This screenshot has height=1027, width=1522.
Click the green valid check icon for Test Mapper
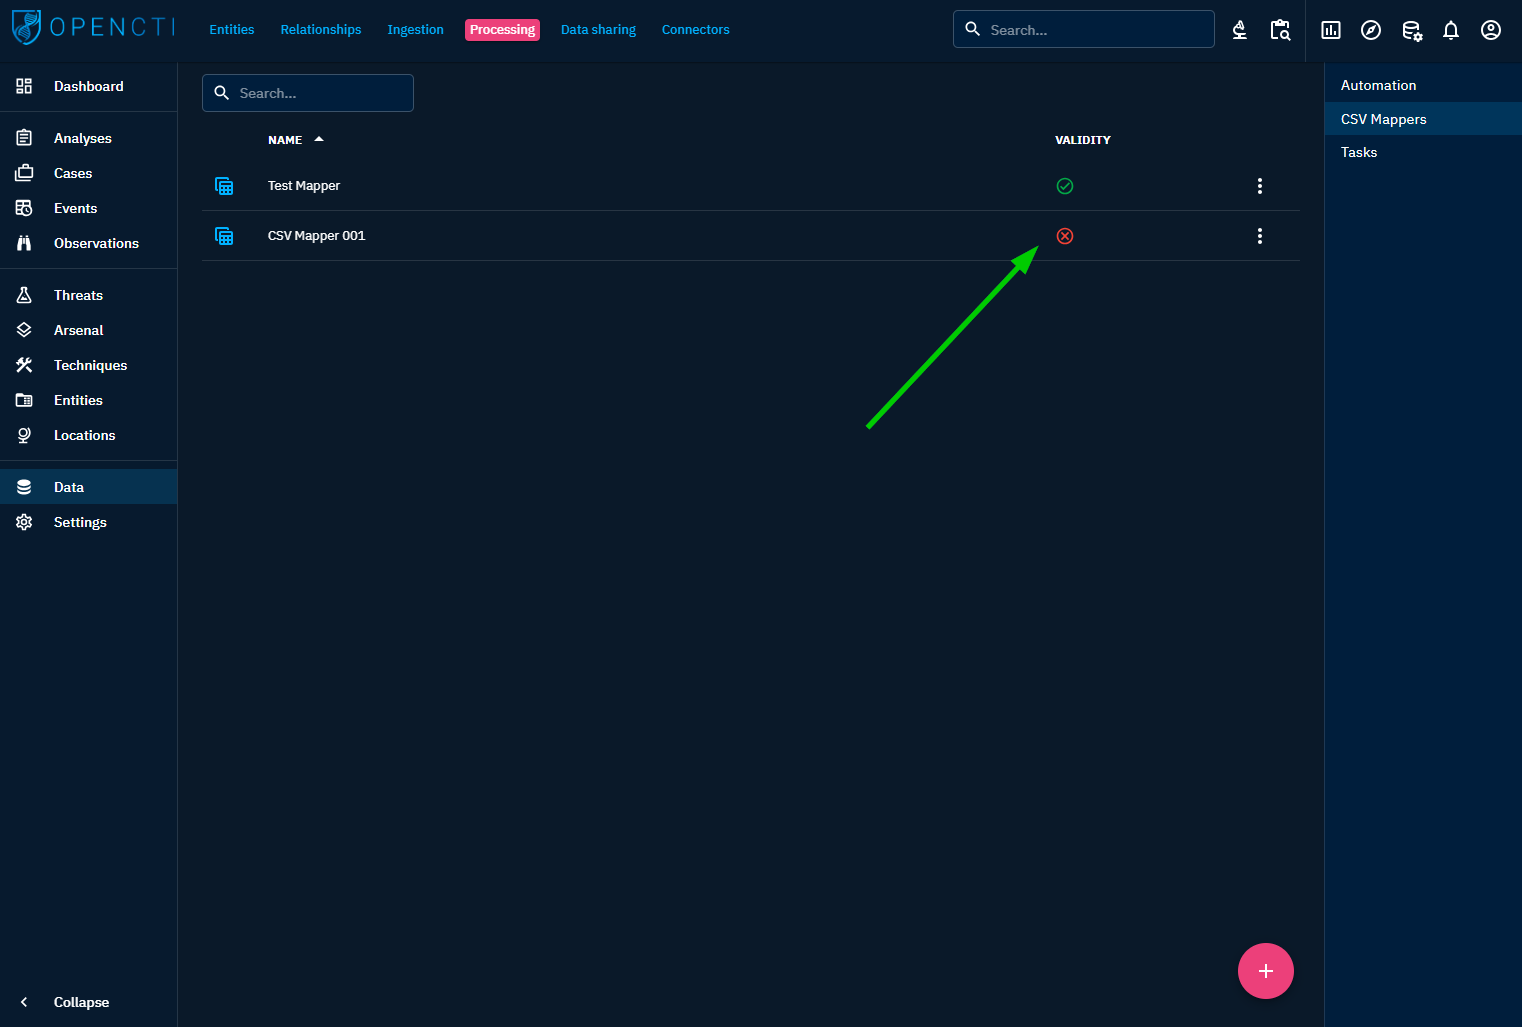click(1064, 186)
